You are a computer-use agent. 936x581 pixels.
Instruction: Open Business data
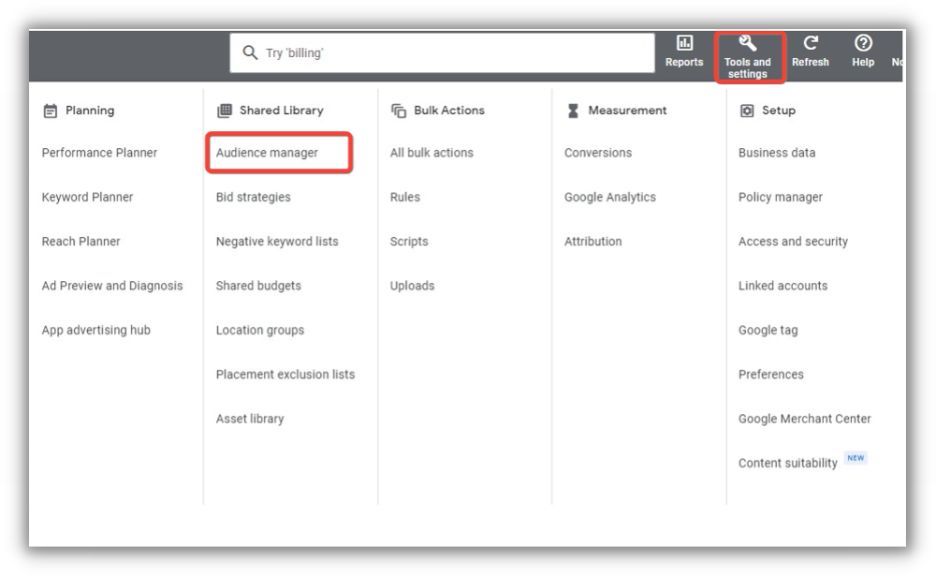coord(777,153)
